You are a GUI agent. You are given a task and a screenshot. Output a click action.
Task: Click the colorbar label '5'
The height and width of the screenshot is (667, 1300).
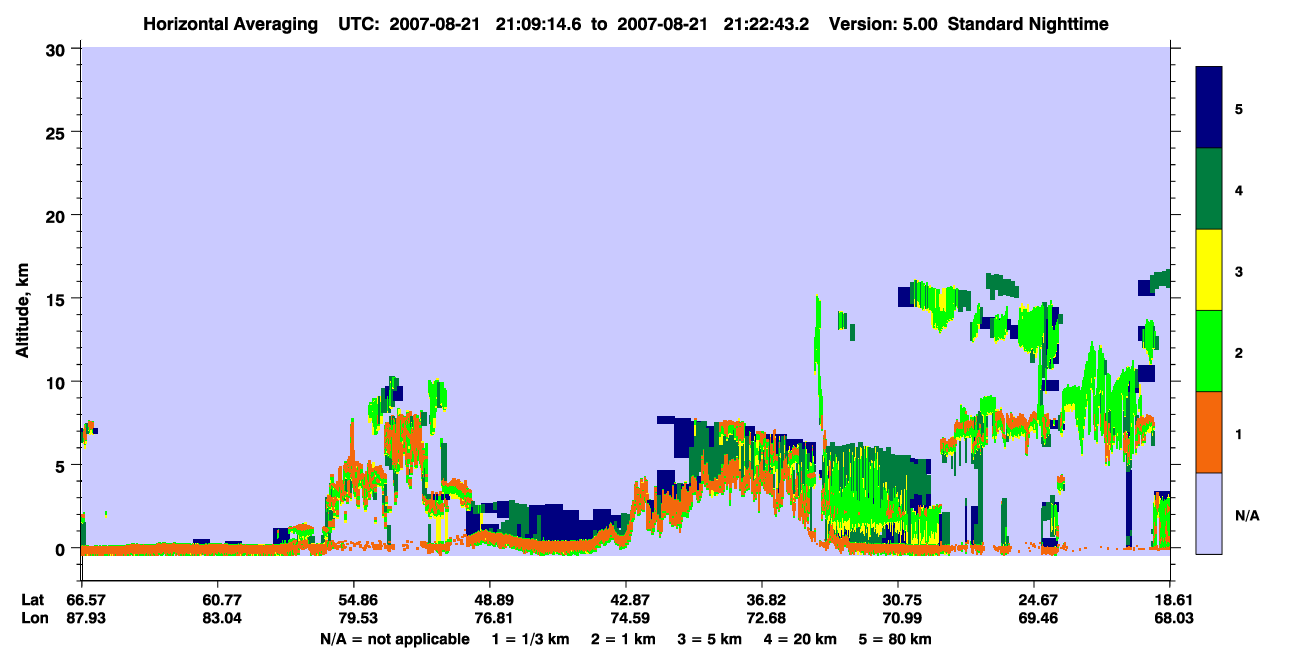[x=1239, y=108]
